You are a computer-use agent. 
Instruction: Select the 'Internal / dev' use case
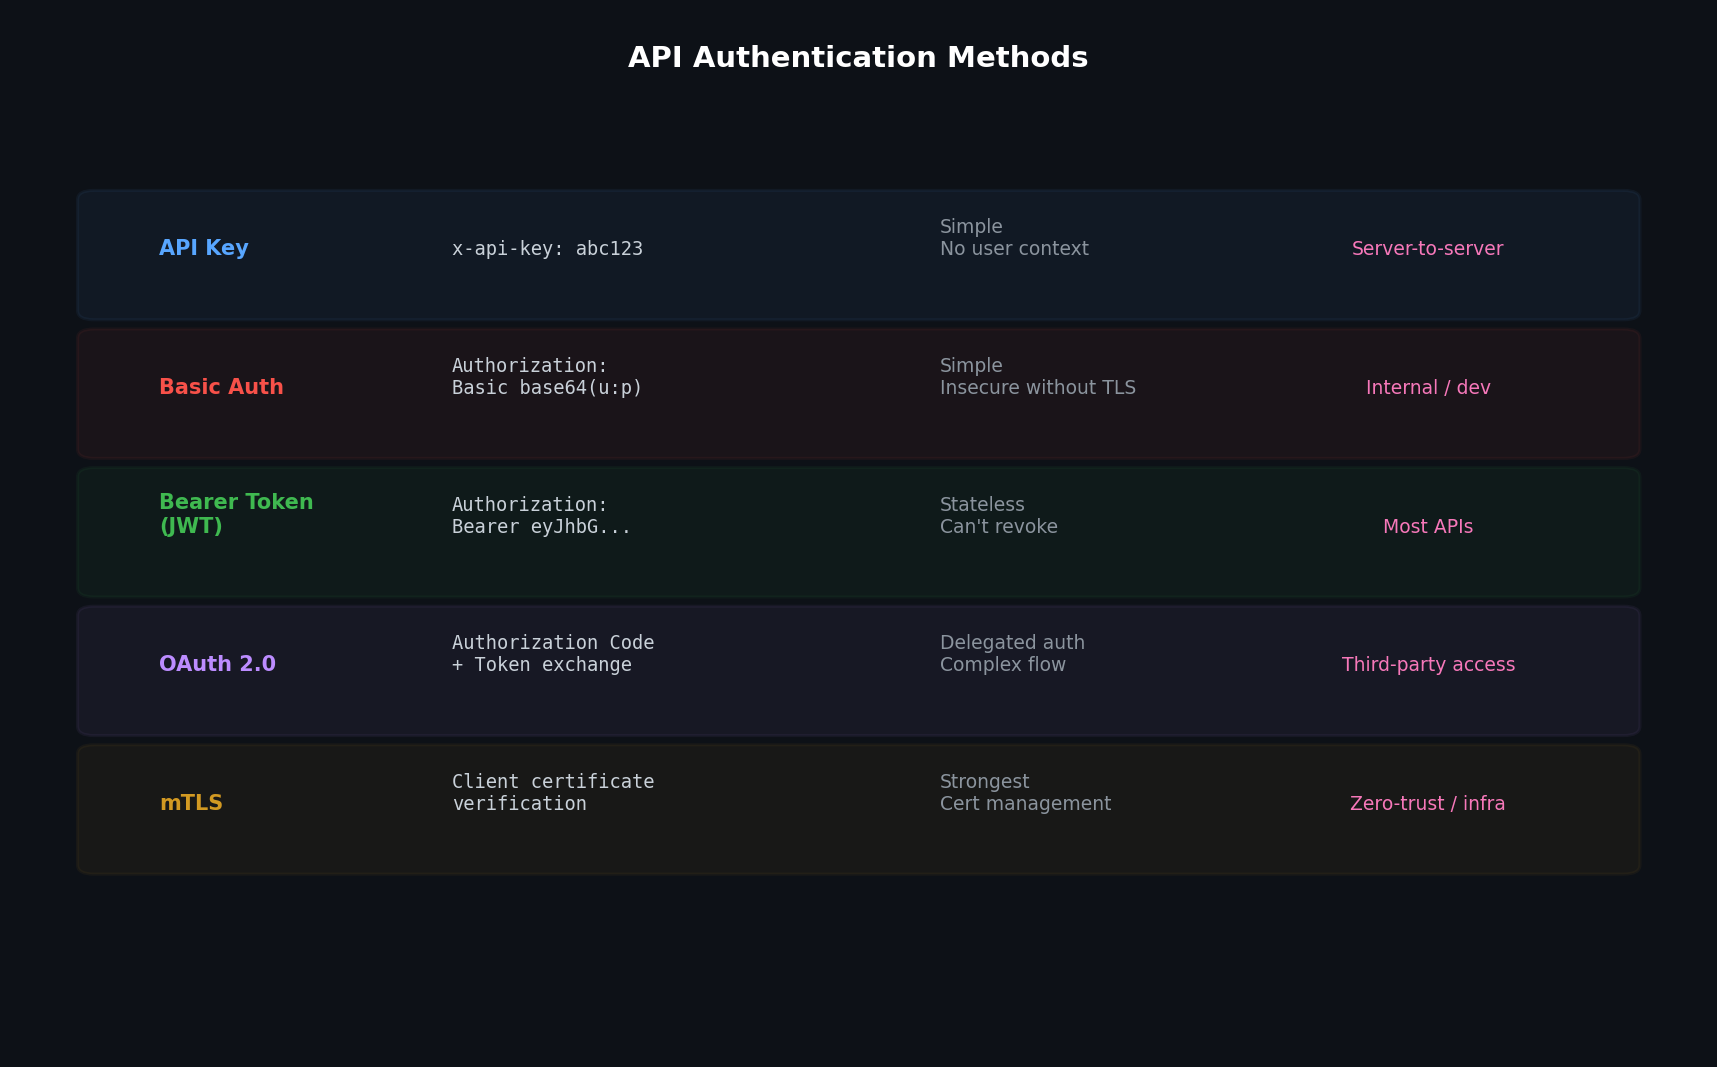point(1428,388)
